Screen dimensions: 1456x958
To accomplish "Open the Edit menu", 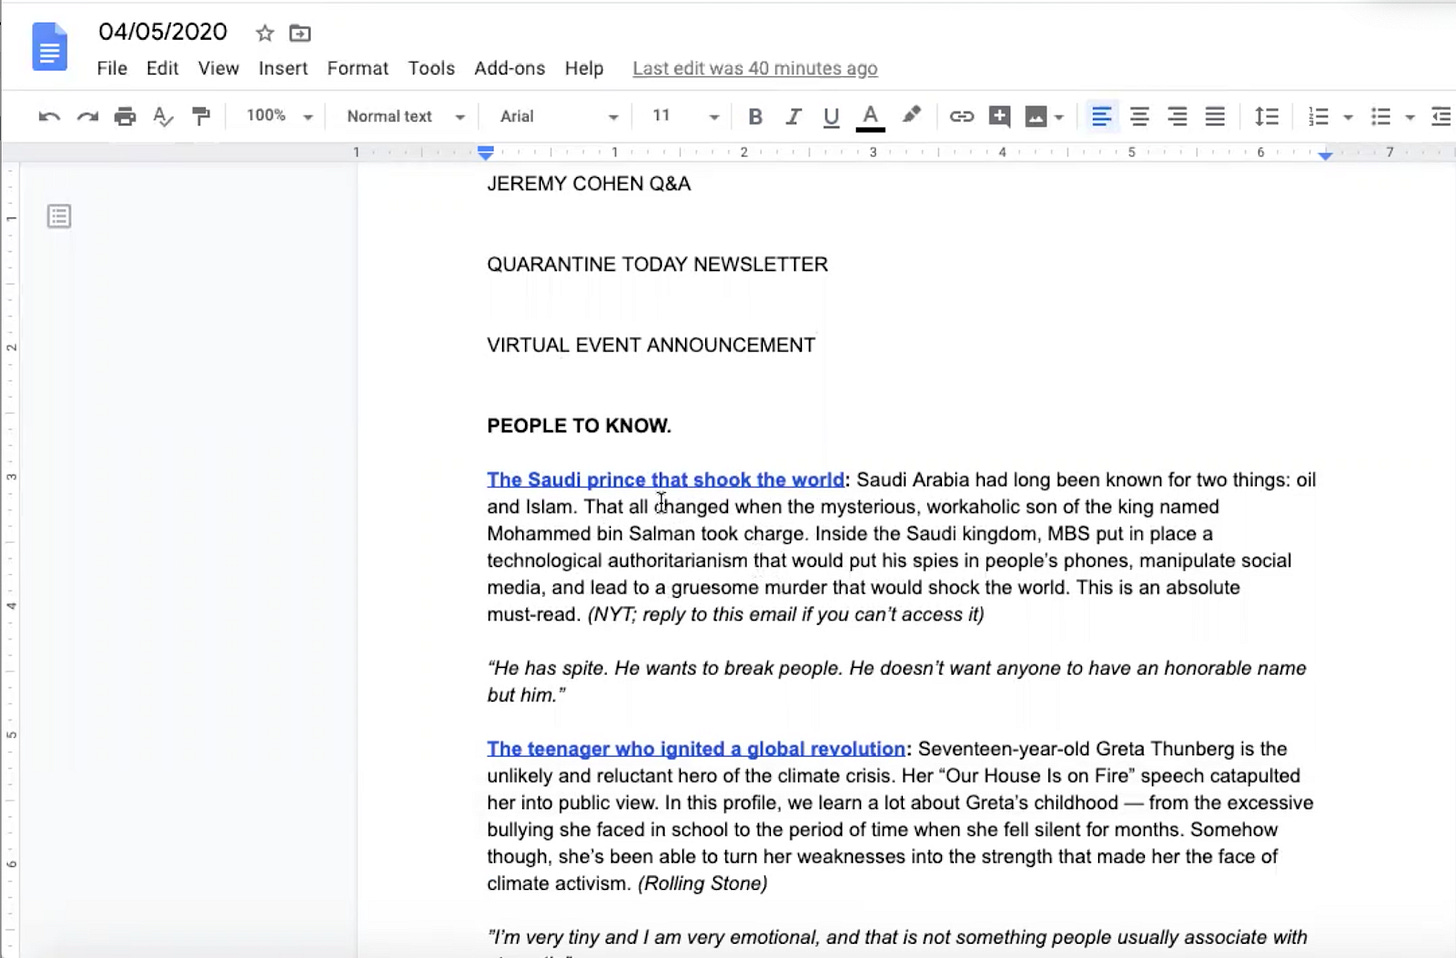I will (x=162, y=68).
